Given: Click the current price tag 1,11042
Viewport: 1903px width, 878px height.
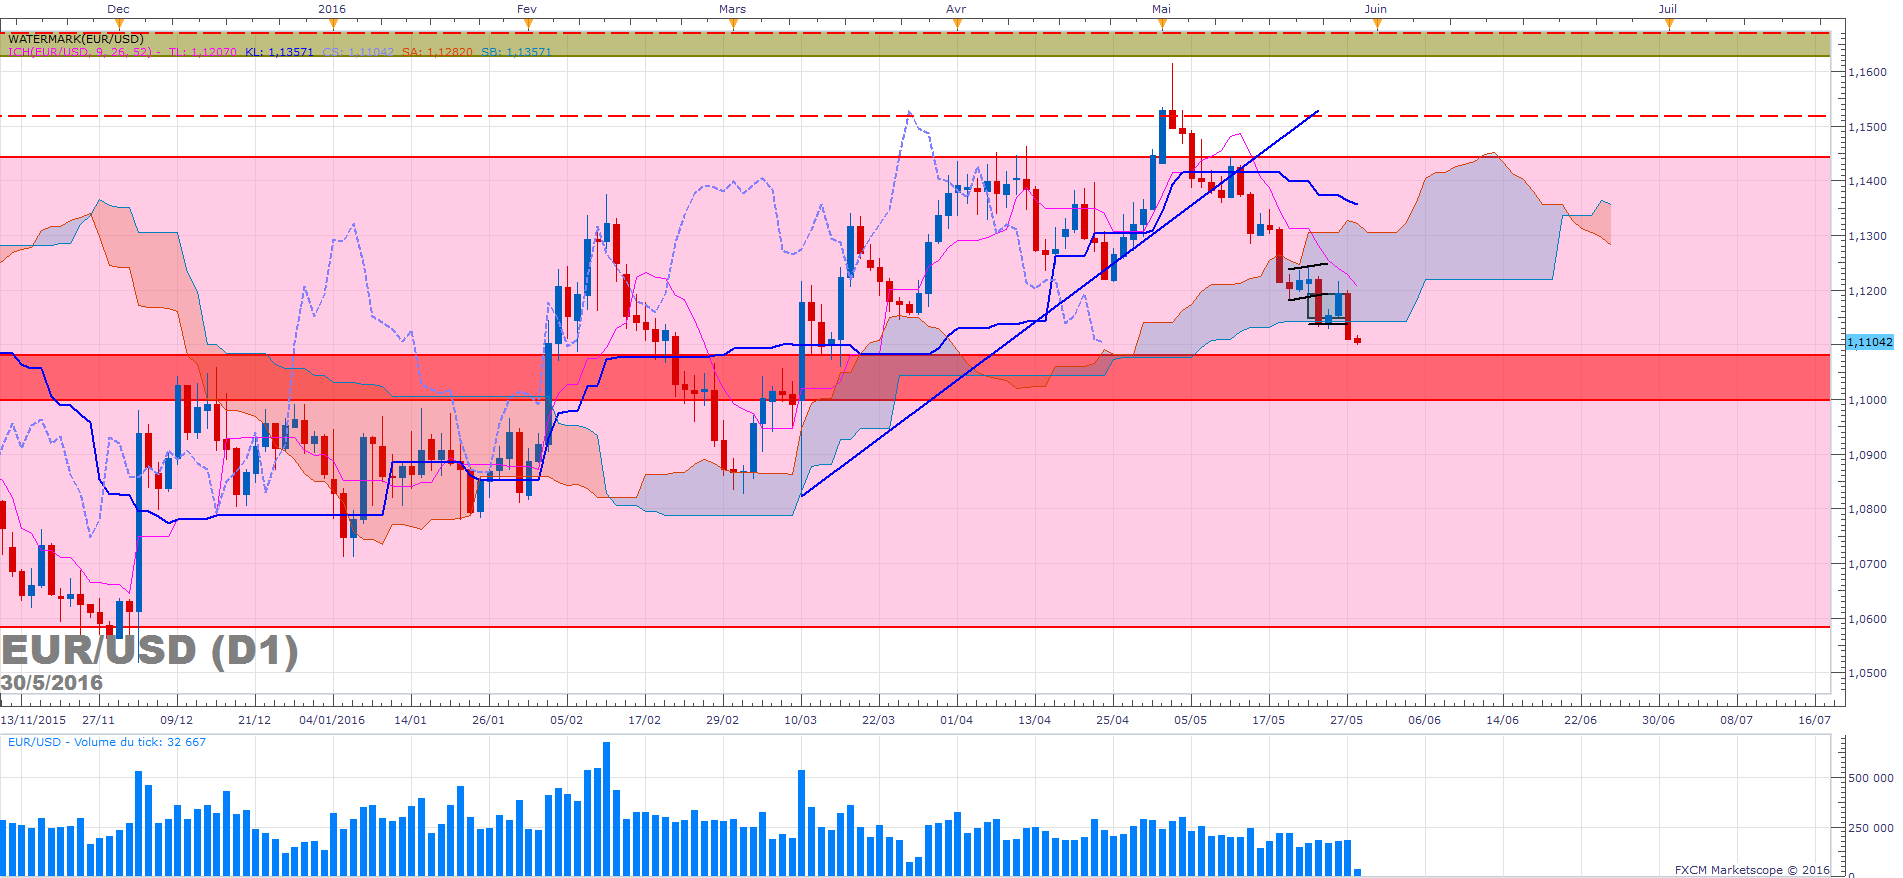Looking at the screenshot, I should pos(1868,342).
